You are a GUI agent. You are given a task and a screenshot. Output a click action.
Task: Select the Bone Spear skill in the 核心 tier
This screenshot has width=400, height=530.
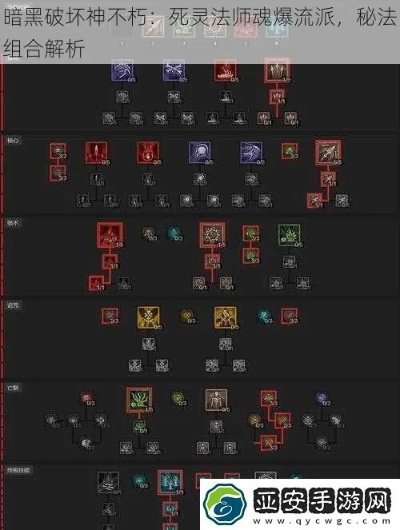pos(328,153)
